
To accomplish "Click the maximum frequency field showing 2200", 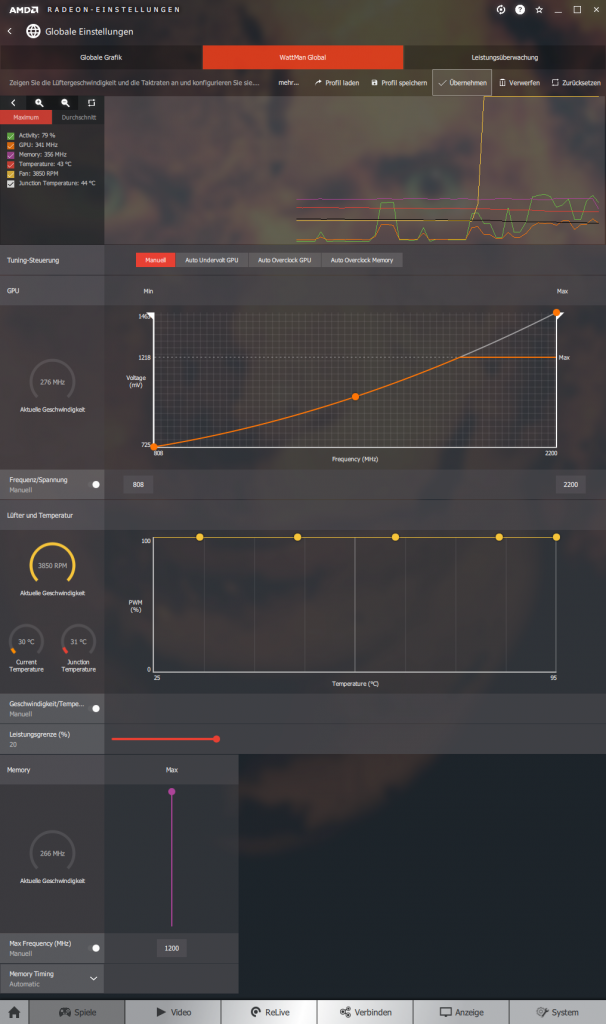I will coord(571,485).
